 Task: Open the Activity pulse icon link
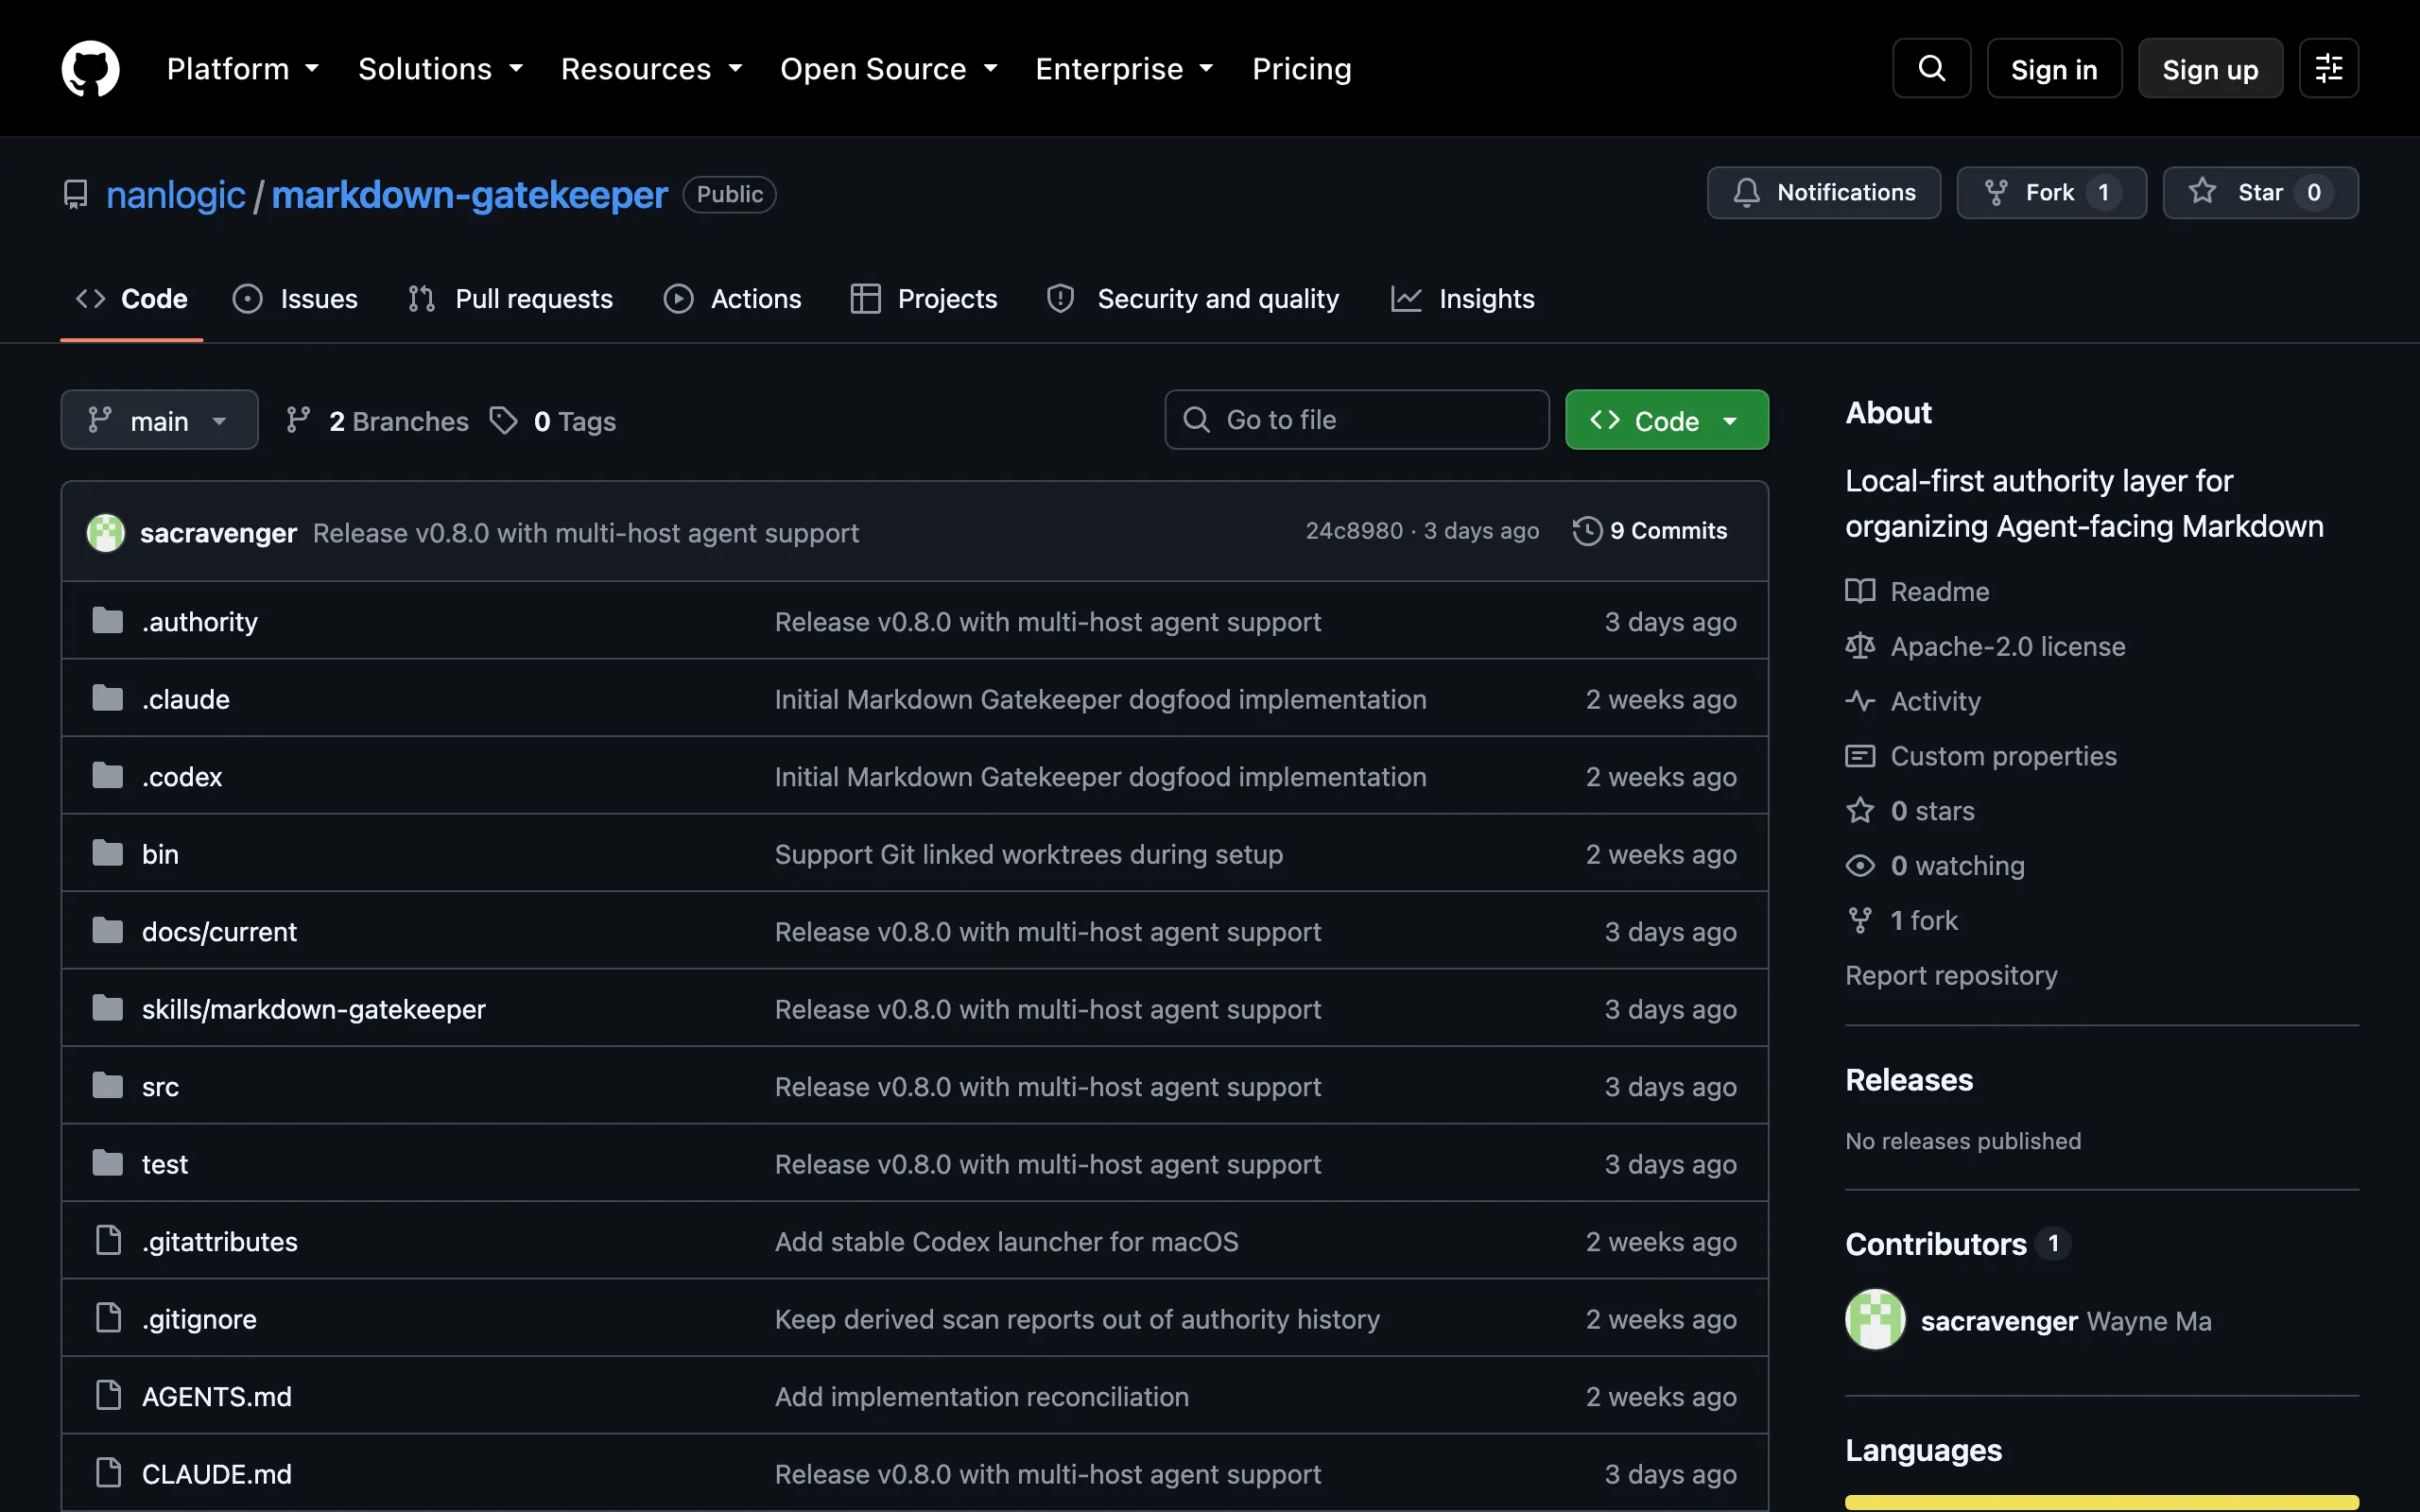pos(1860,701)
